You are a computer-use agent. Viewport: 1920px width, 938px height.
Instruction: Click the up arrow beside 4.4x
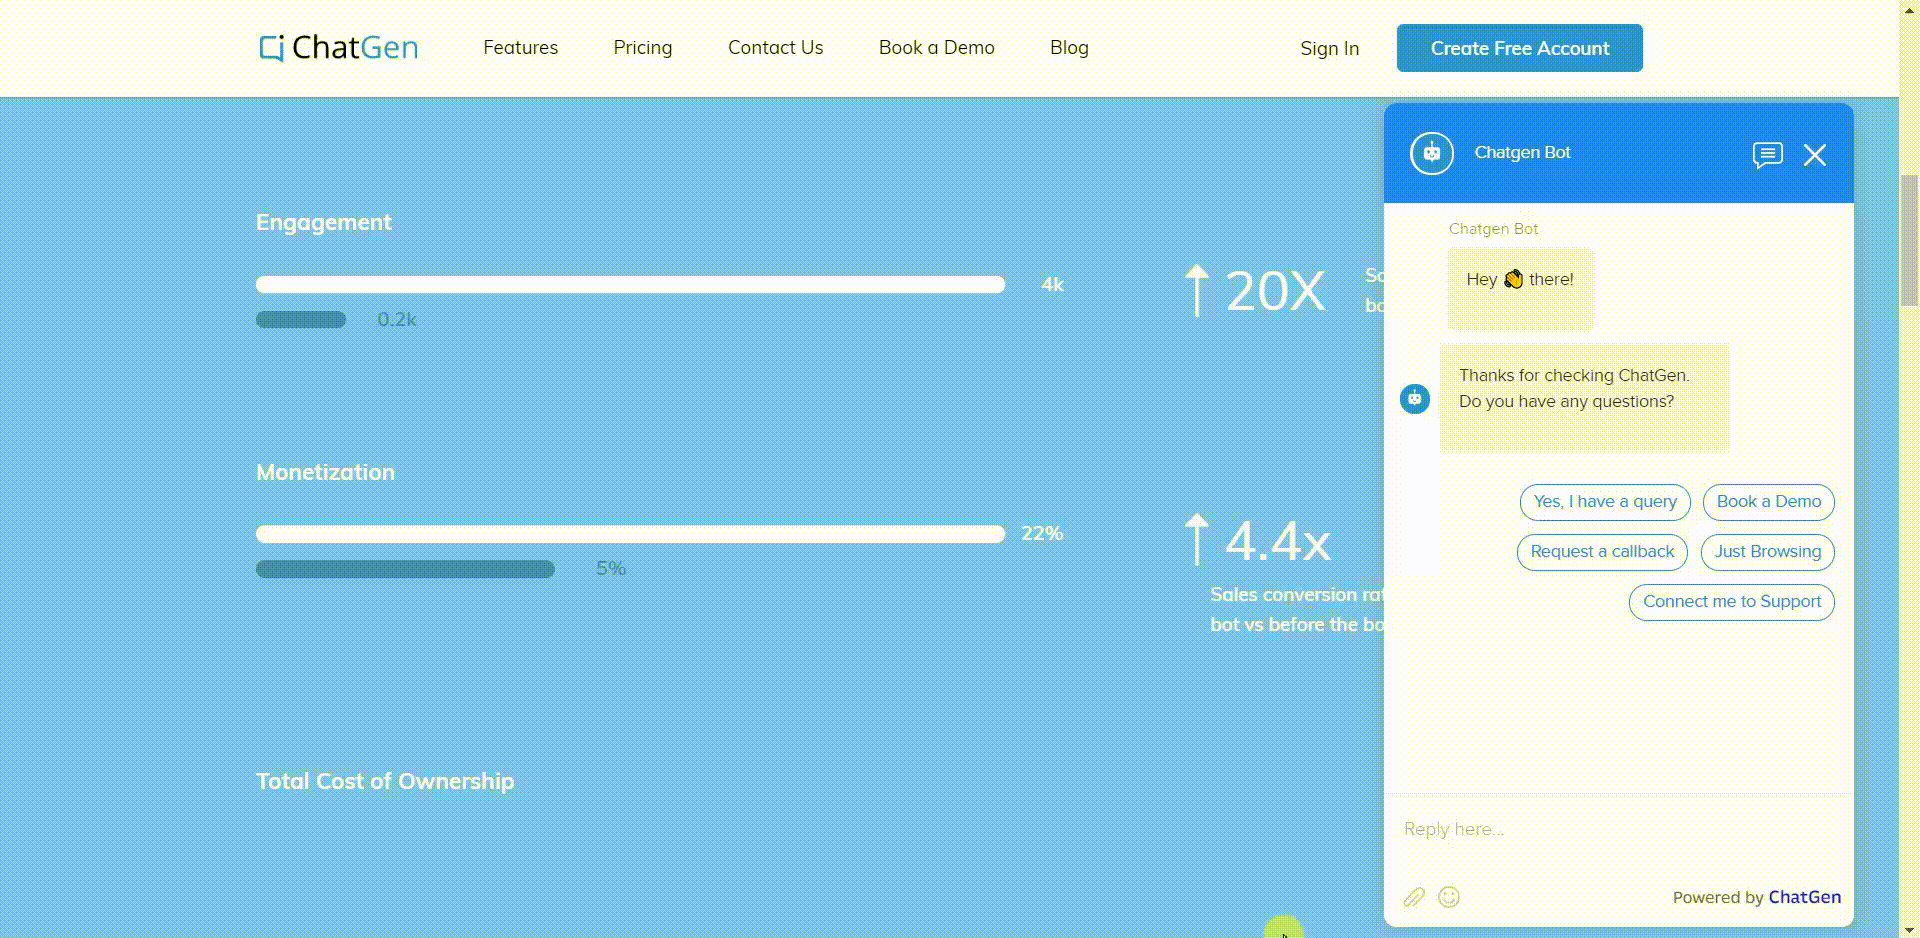coord(1197,539)
